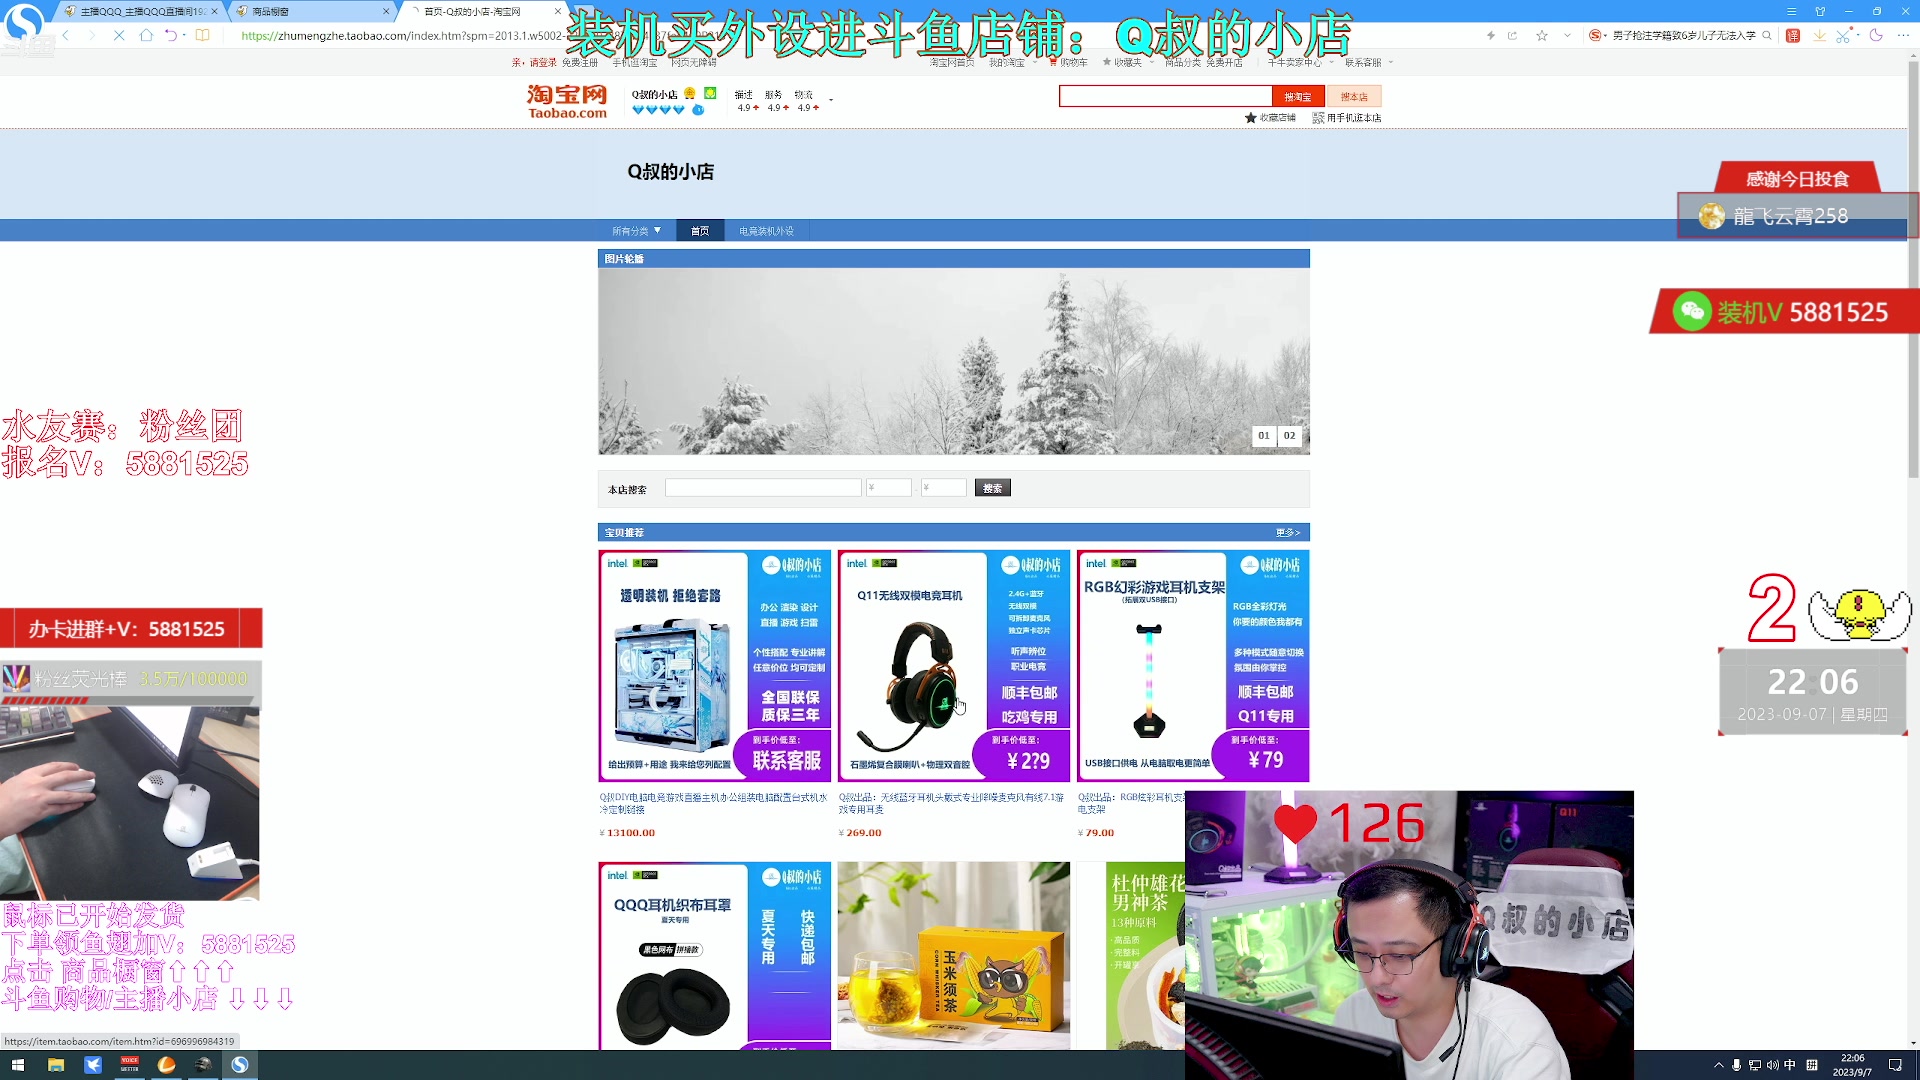This screenshot has width=1920, height=1080.
Task: Switch carousel to slide 02
Action: point(1289,436)
